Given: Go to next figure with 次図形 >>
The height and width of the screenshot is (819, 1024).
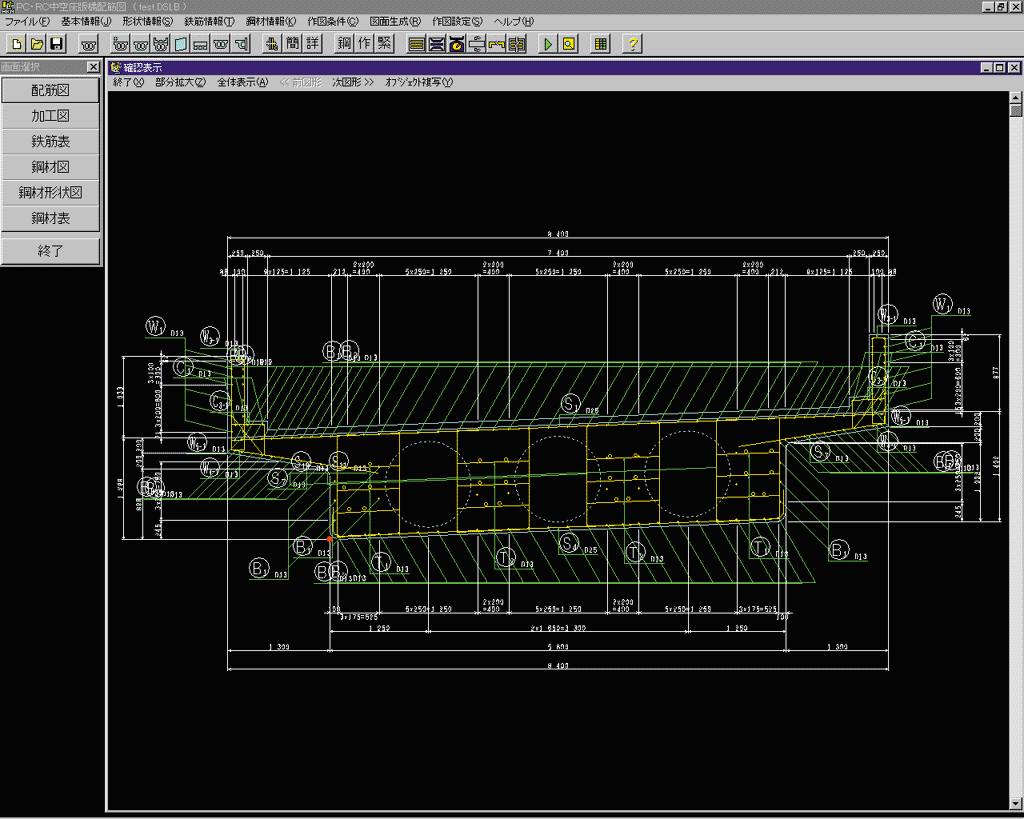Looking at the screenshot, I should click(352, 82).
